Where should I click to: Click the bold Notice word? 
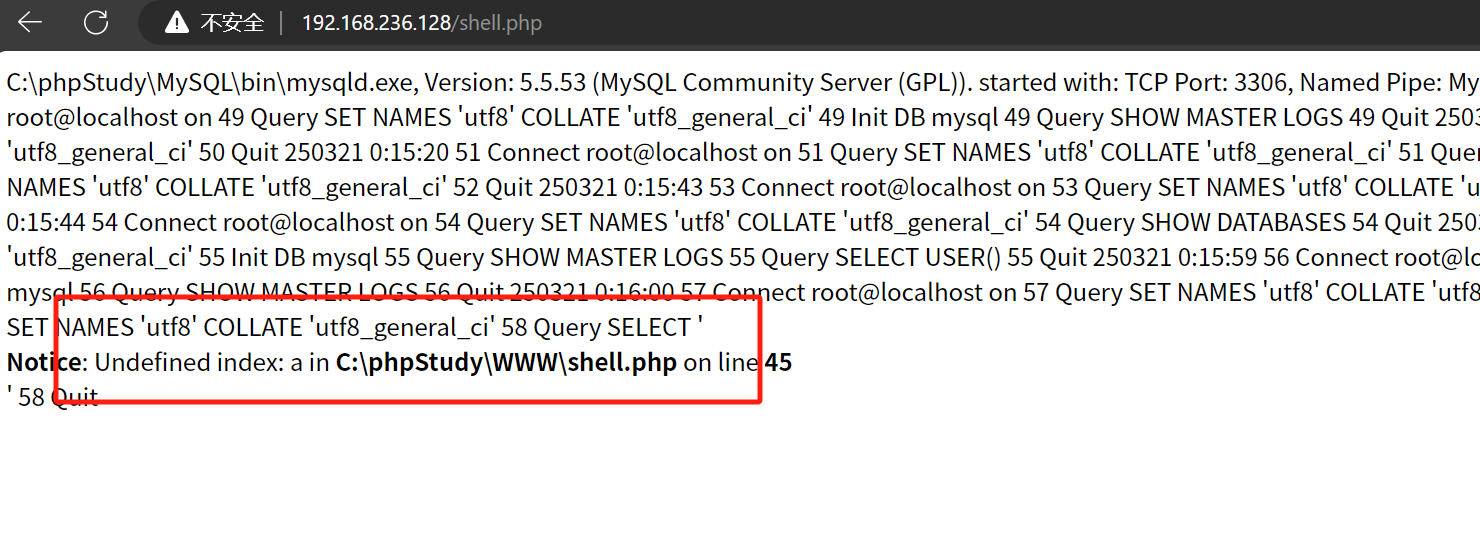point(45,362)
